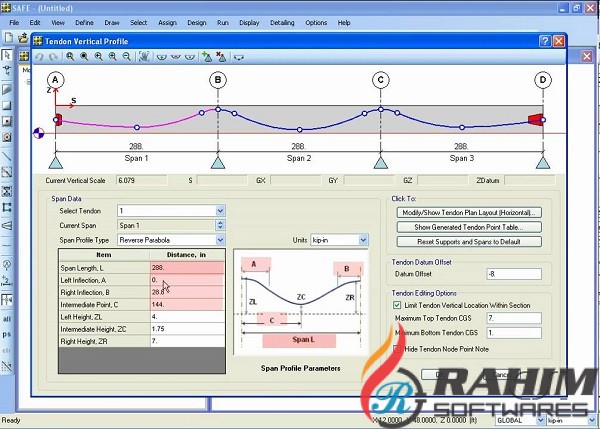600x429 pixels.
Task: Click the Maximum Top Tendon CGS field
Action: click(x=514, y=318)
